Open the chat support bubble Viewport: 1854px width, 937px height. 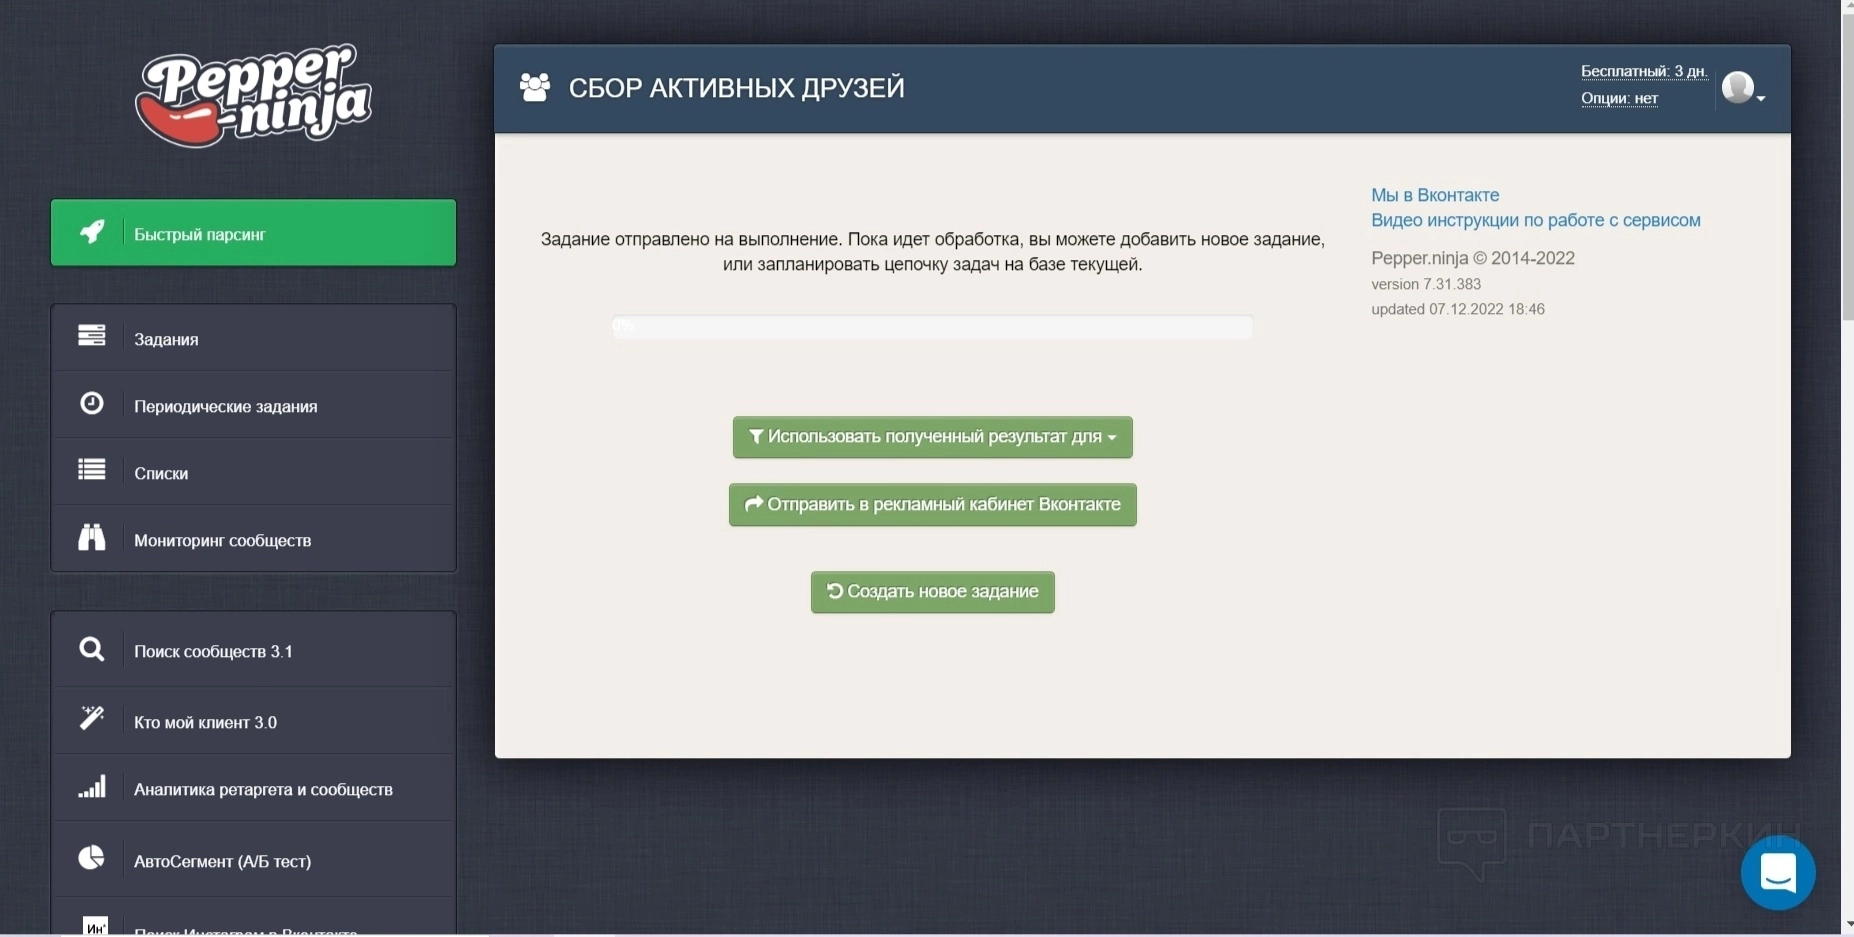click(x=1777, y=873)
